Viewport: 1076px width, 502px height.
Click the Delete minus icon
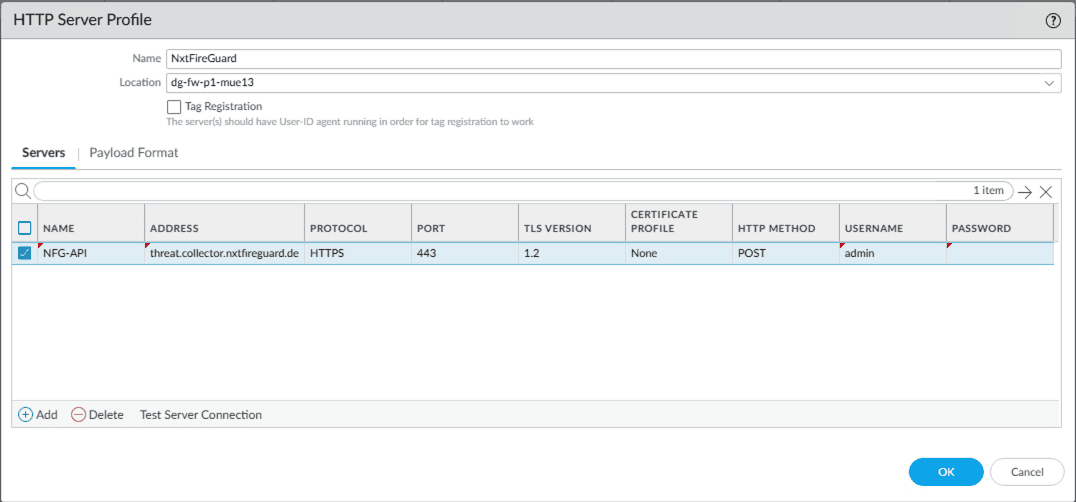pyautogui.click(x=79, y=414)
